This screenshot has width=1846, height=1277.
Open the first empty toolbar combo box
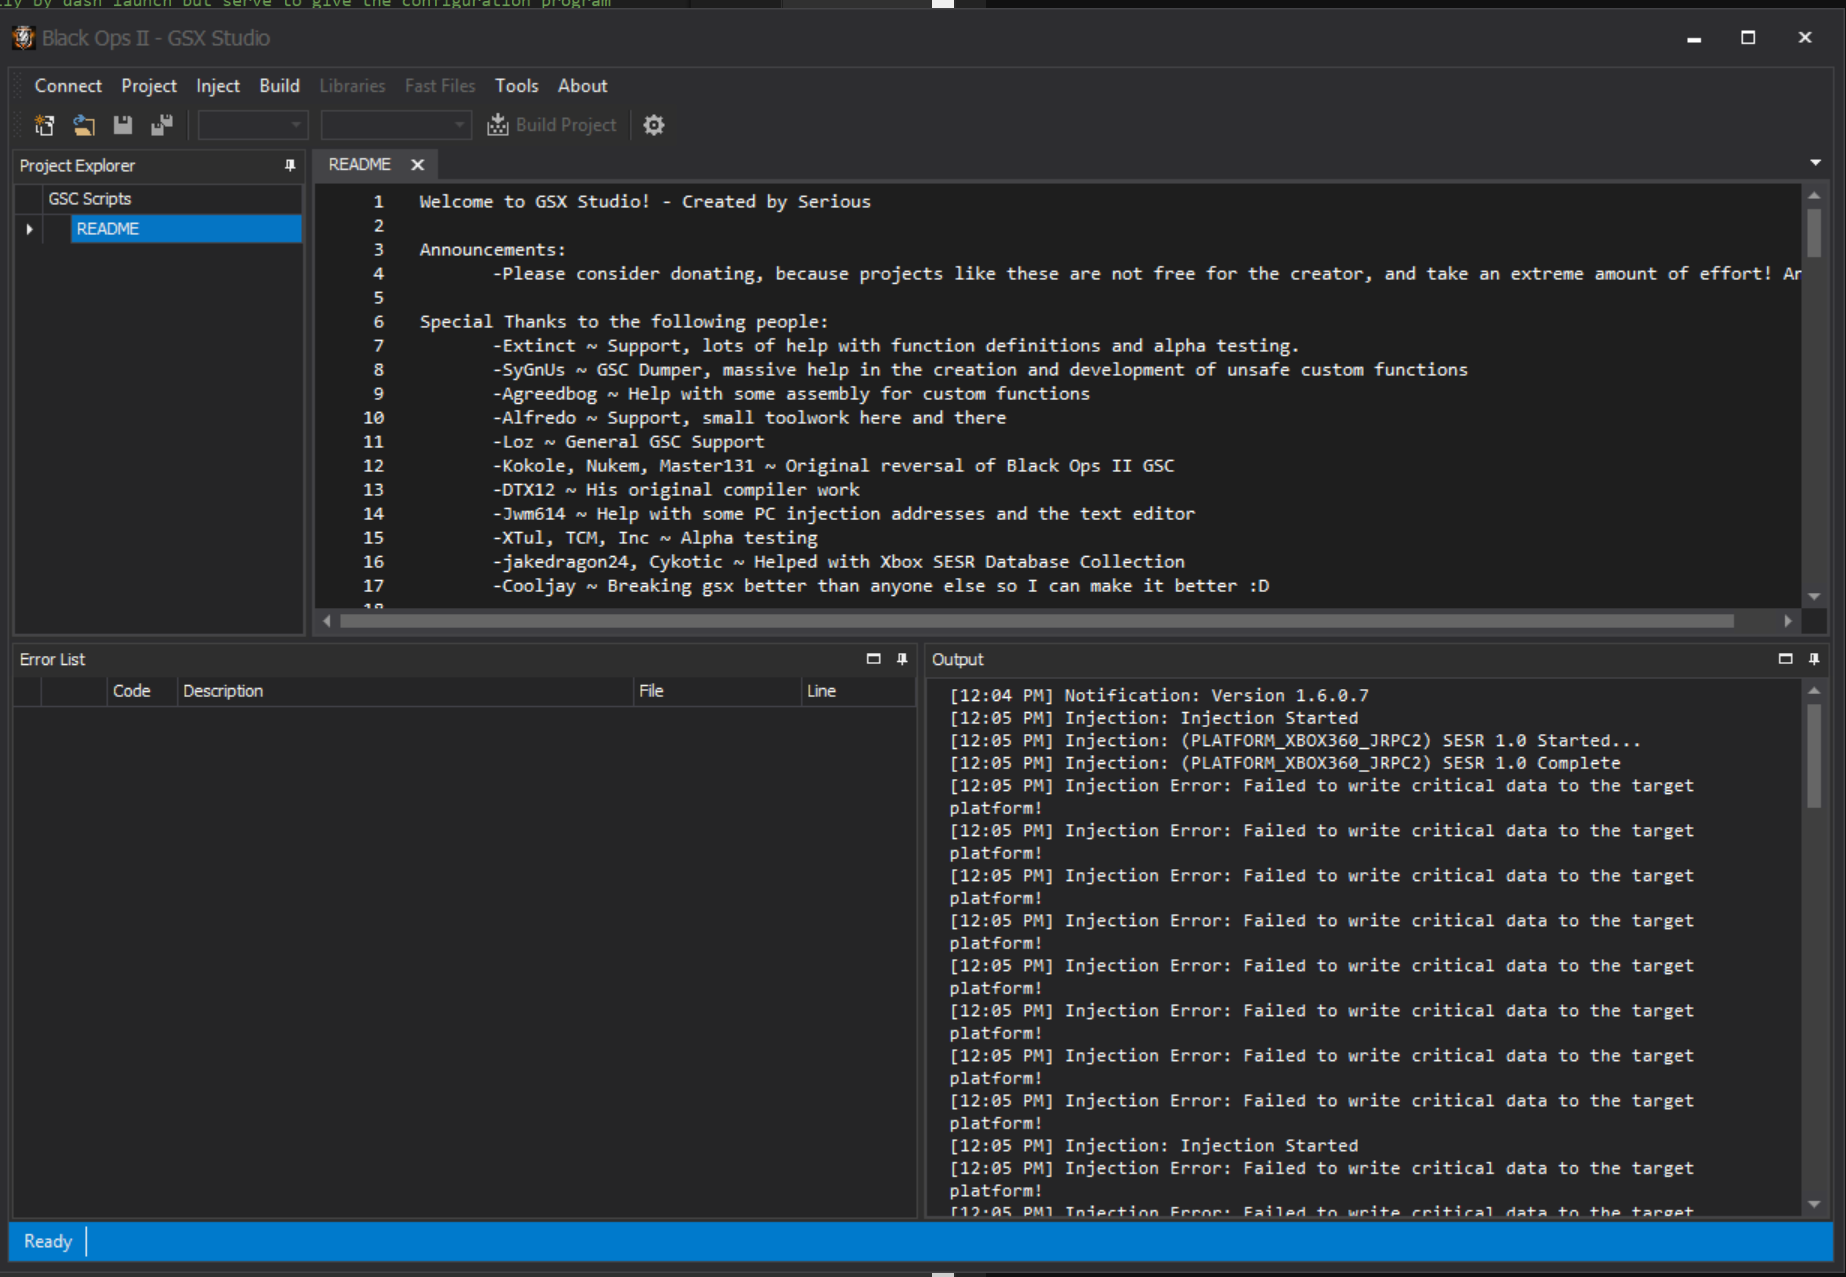(253, 125)
